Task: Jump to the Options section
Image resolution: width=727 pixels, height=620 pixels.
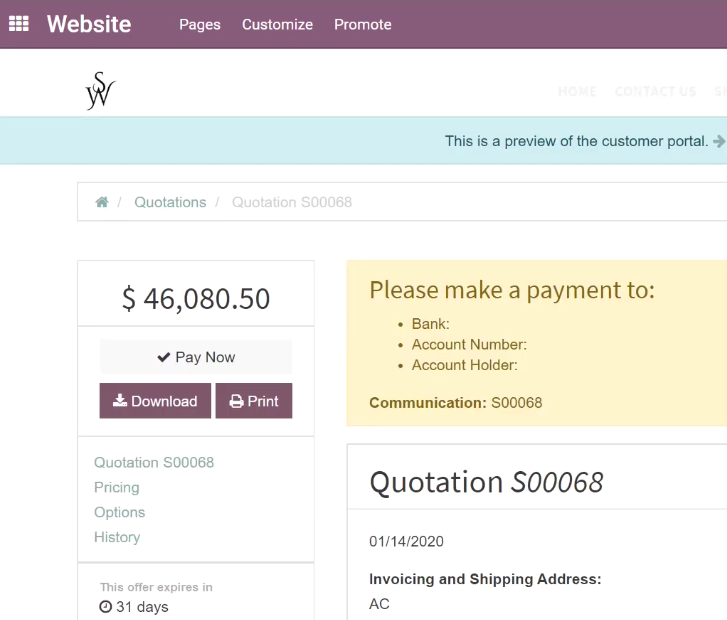Action: [120, 512]
